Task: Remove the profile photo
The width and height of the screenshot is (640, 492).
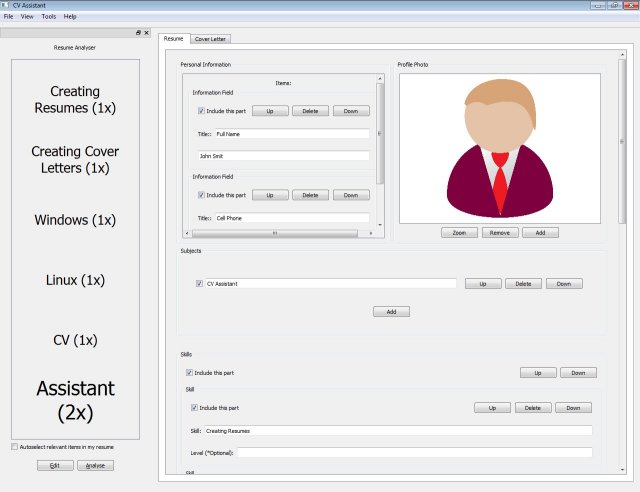Action: point(500,232)
